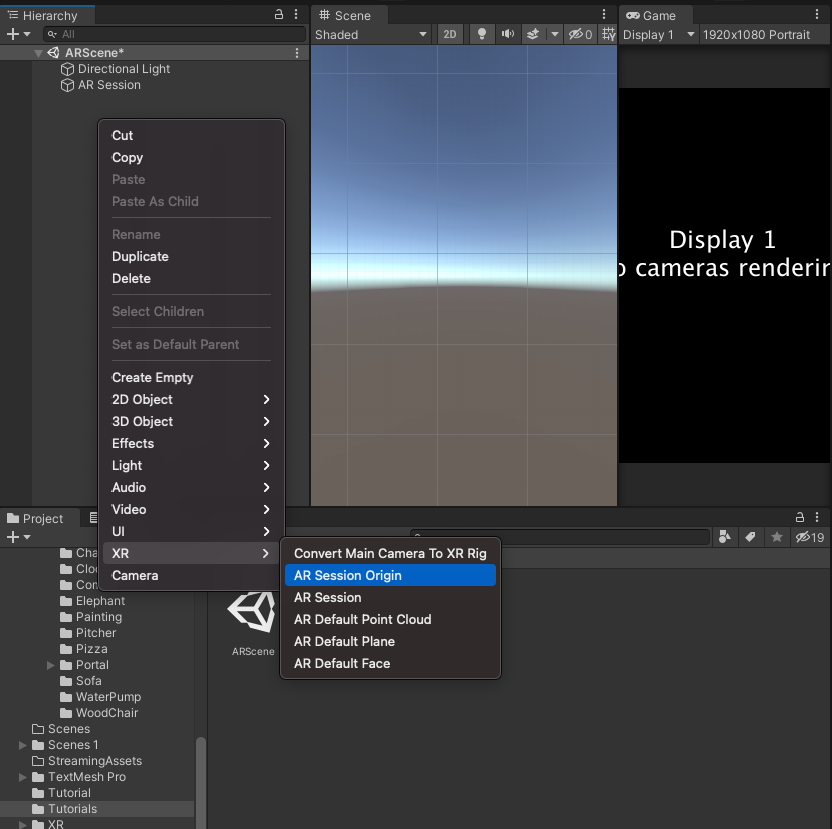Screen dimensions: 832x829
Task: Click the Project panel lock icon
Action: point(800,517)
